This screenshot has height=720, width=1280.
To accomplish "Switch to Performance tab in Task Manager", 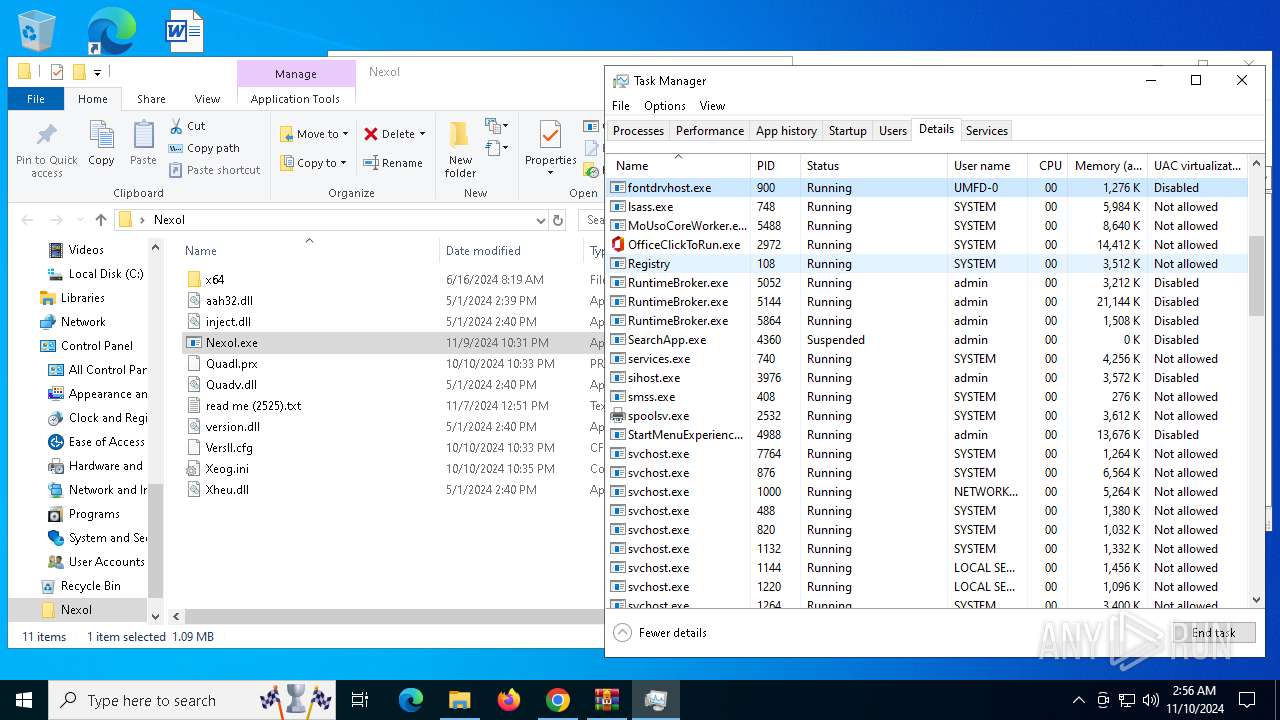I will click(x=710, y=131).
